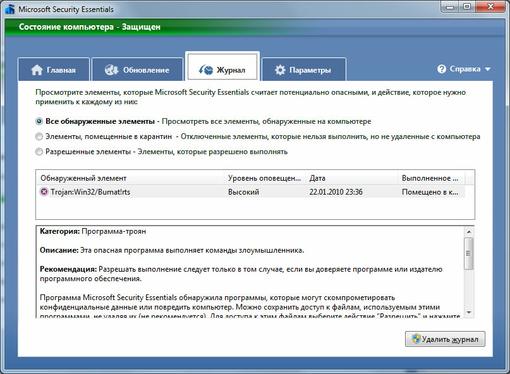Click the details pane scrollbar thumb
510x374 pixels.
click(x=469, y=253)
